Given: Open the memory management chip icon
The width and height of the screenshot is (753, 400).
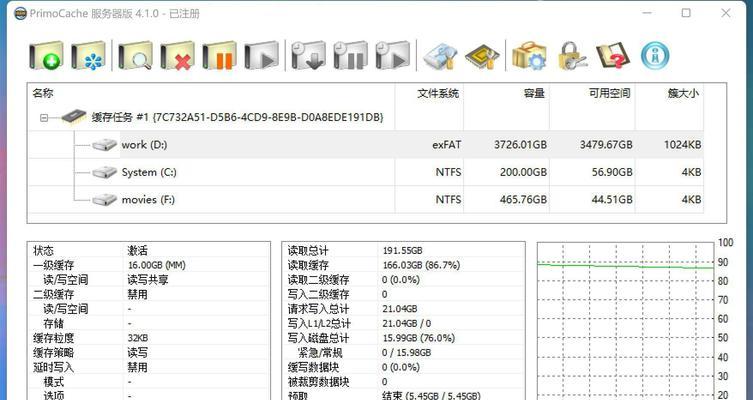Looking at the screenshot, I should tap(482, 56).
